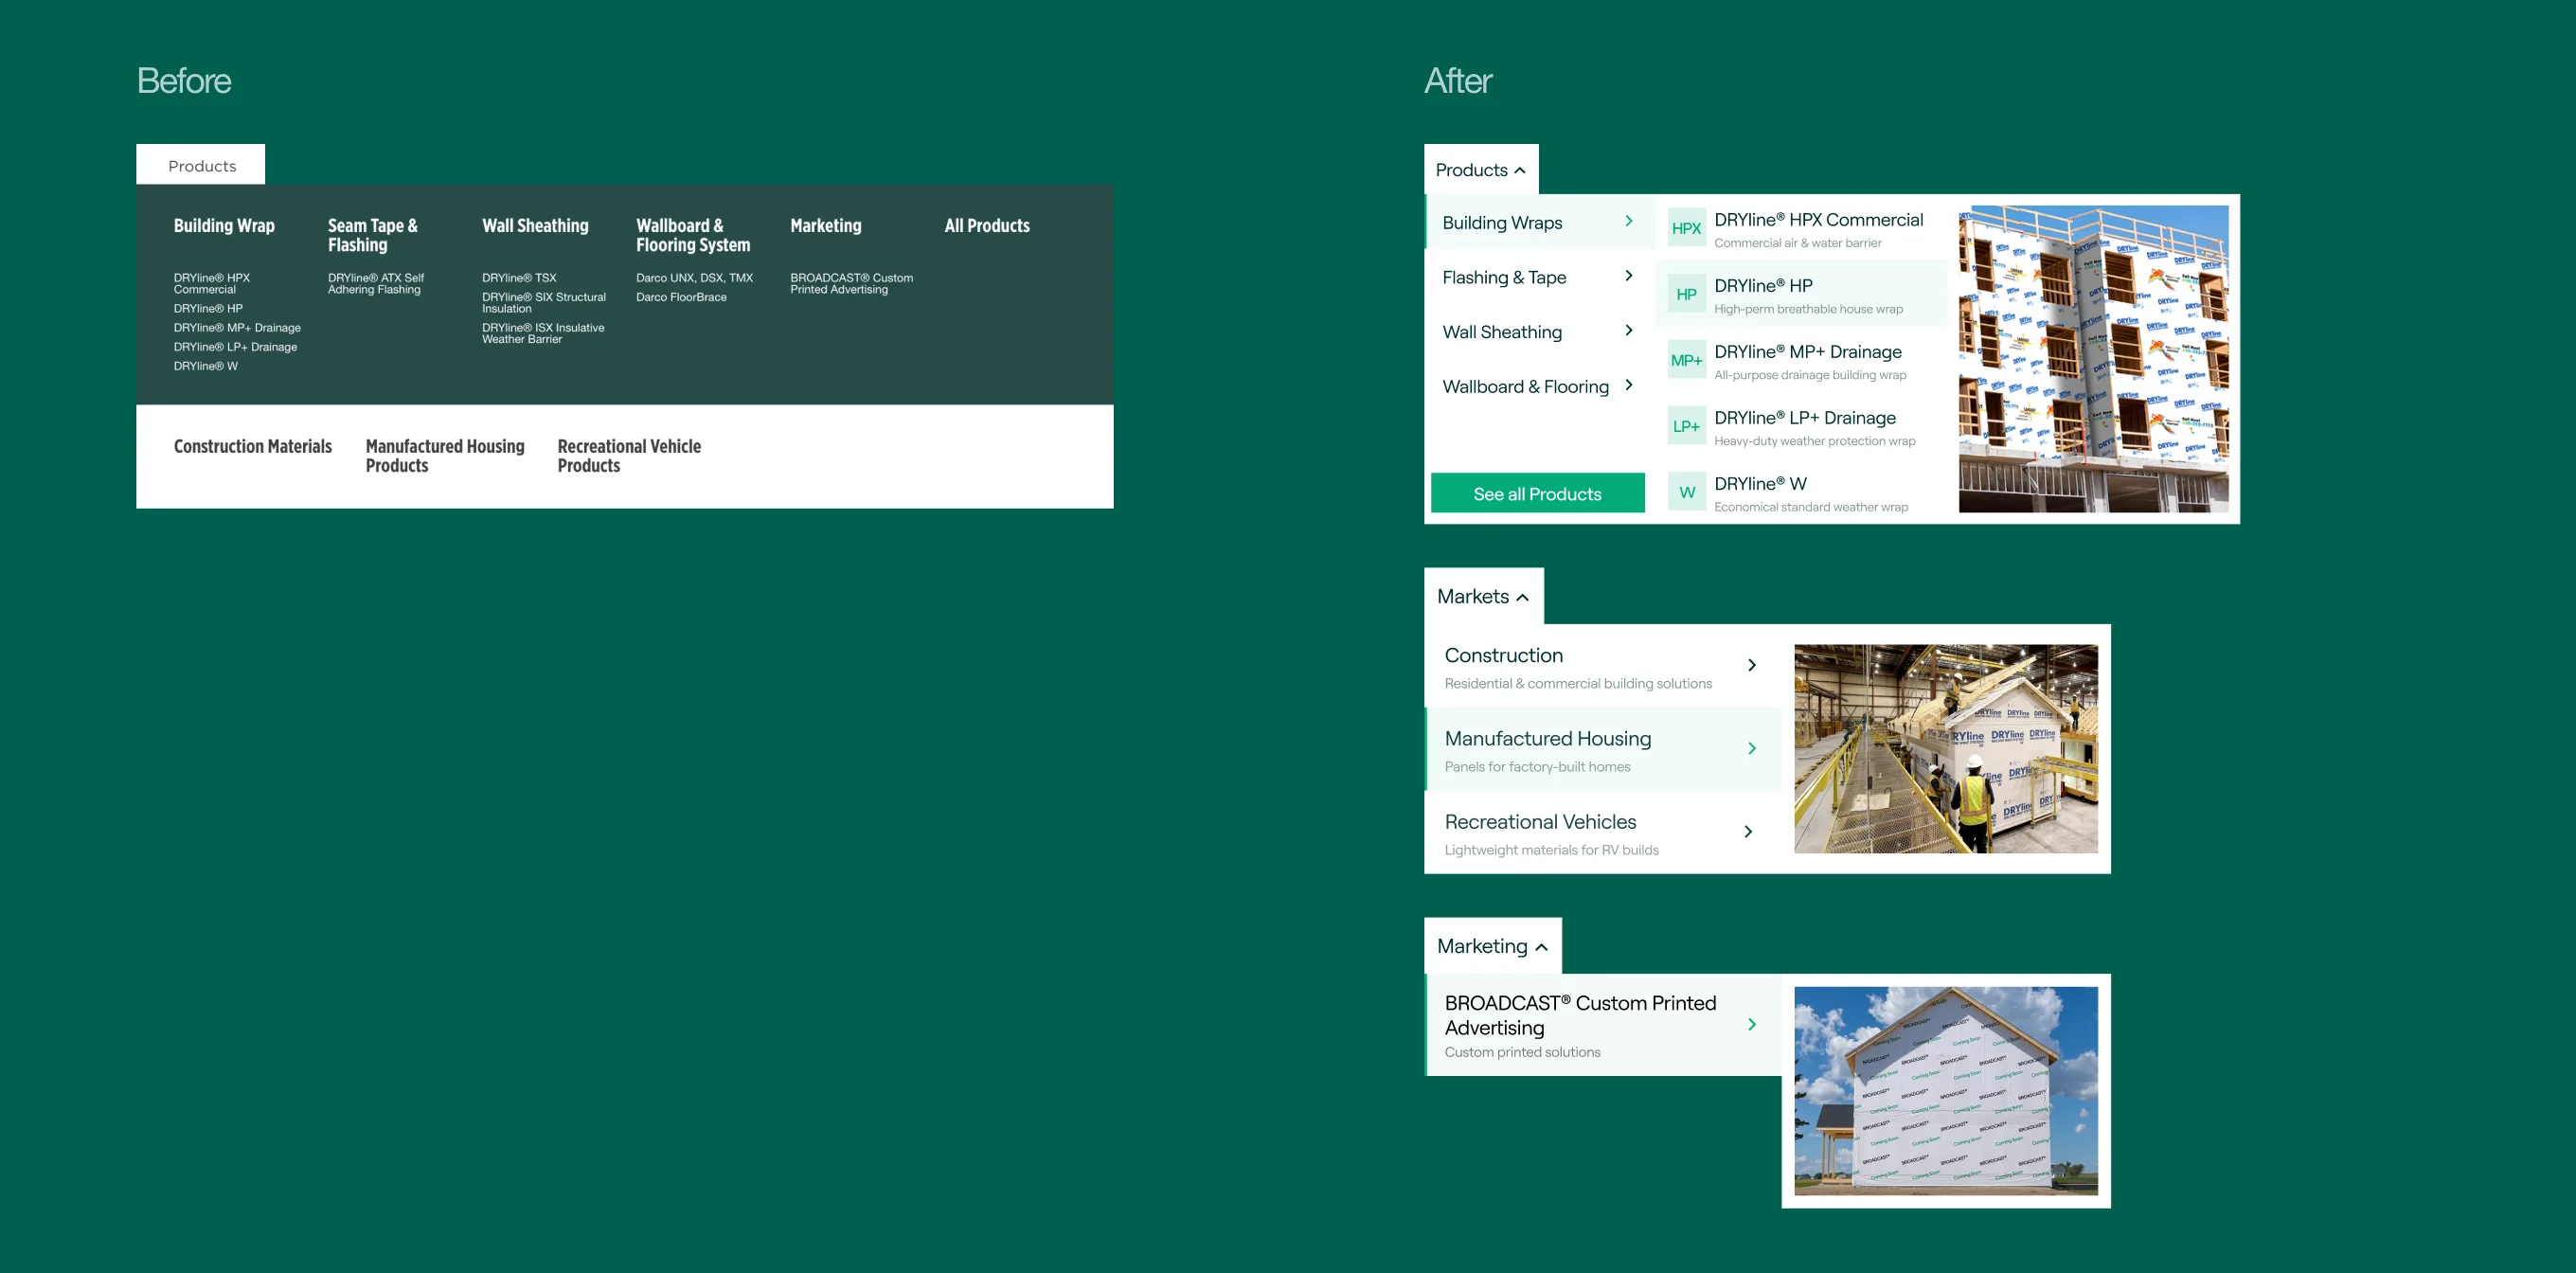The height and width of the screenshot is (1273, 2576).
Task: Expand the Wallboard & Flooring arrow
Action: 1629,385
